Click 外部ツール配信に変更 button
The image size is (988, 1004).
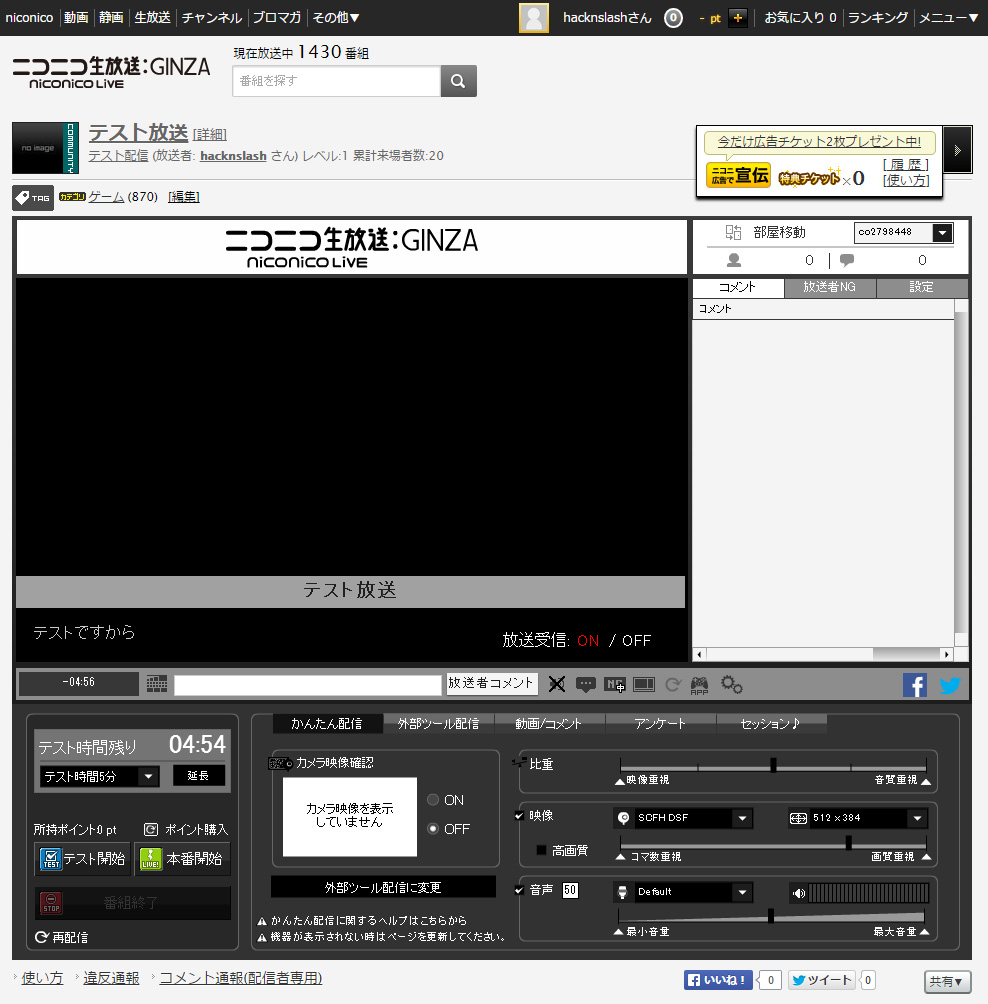pos(383,887)
